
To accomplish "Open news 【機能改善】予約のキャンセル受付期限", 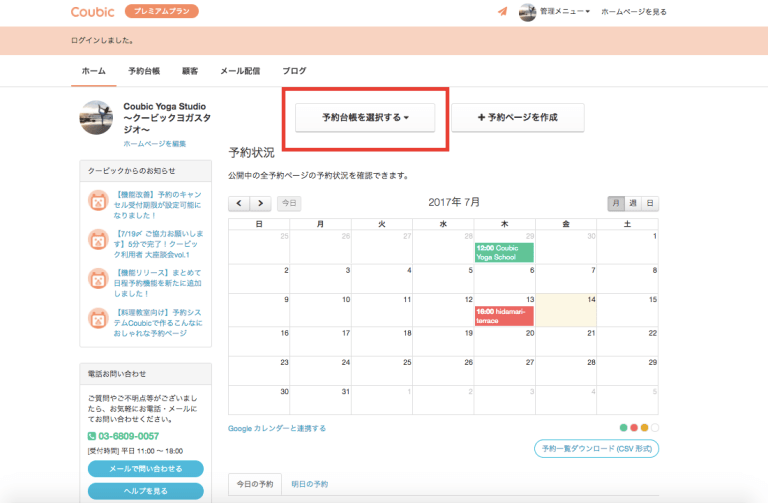I will [158, 205].
